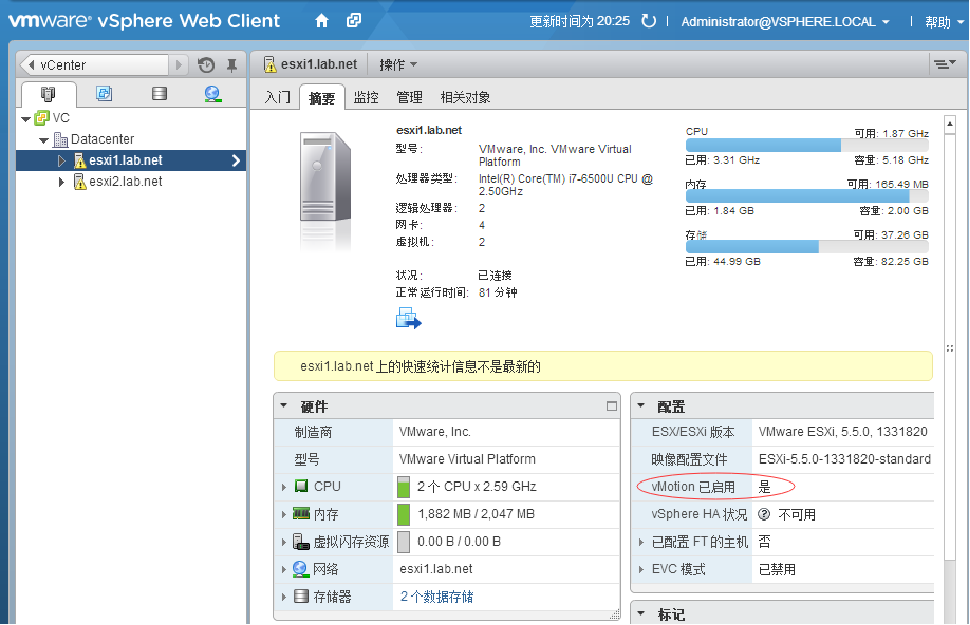The height and width of the screenshot is (625, 970).
Task: Click the esxi2.lab.net host warning icon
Action: click(x=80, y=182)
